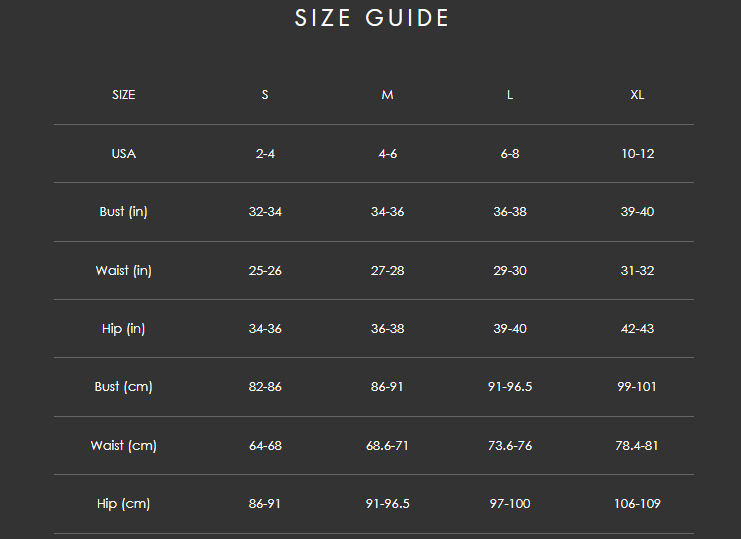Screen dimensions: 741x539
Task: Click the 106-109 hip cm value
Action: [x=637, y=504]
